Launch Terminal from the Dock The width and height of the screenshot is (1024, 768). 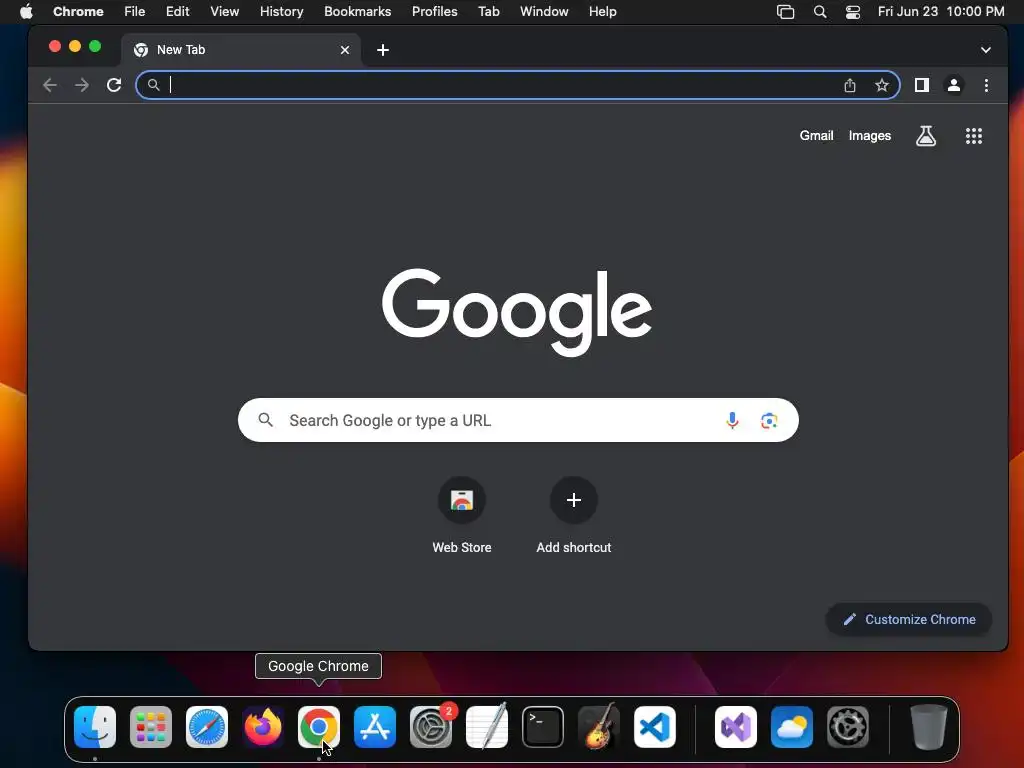[x=543, y=727]
